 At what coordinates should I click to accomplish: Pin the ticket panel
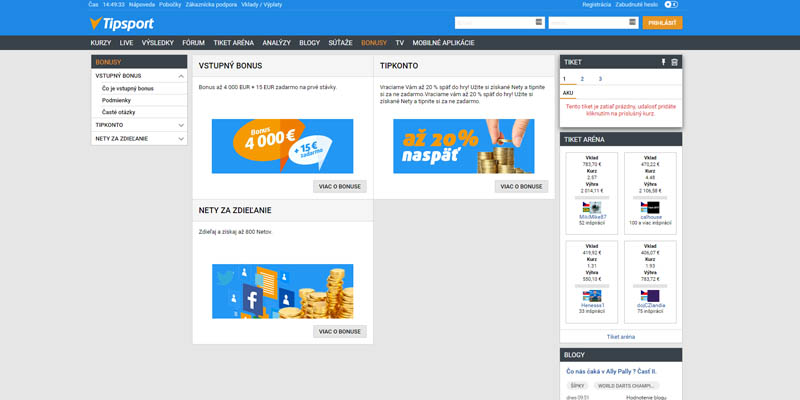[x=664, y=62]
